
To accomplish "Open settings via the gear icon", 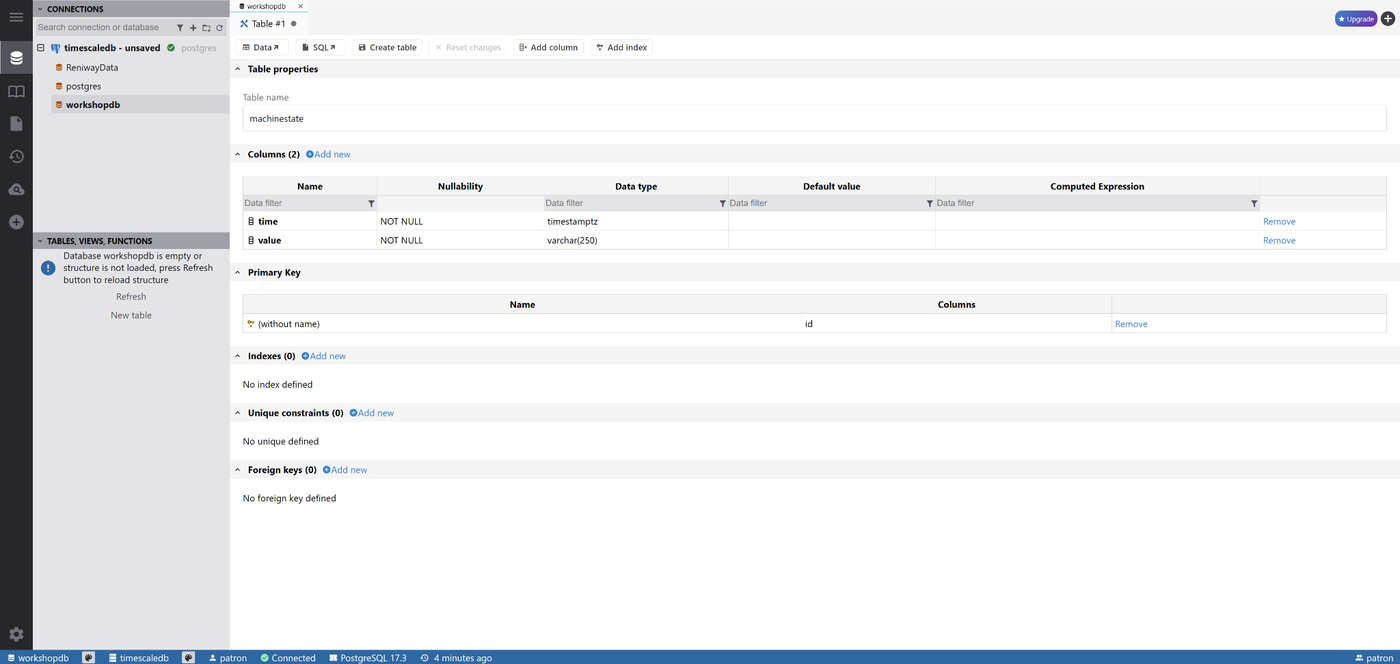I will click(x=15, y=633).
